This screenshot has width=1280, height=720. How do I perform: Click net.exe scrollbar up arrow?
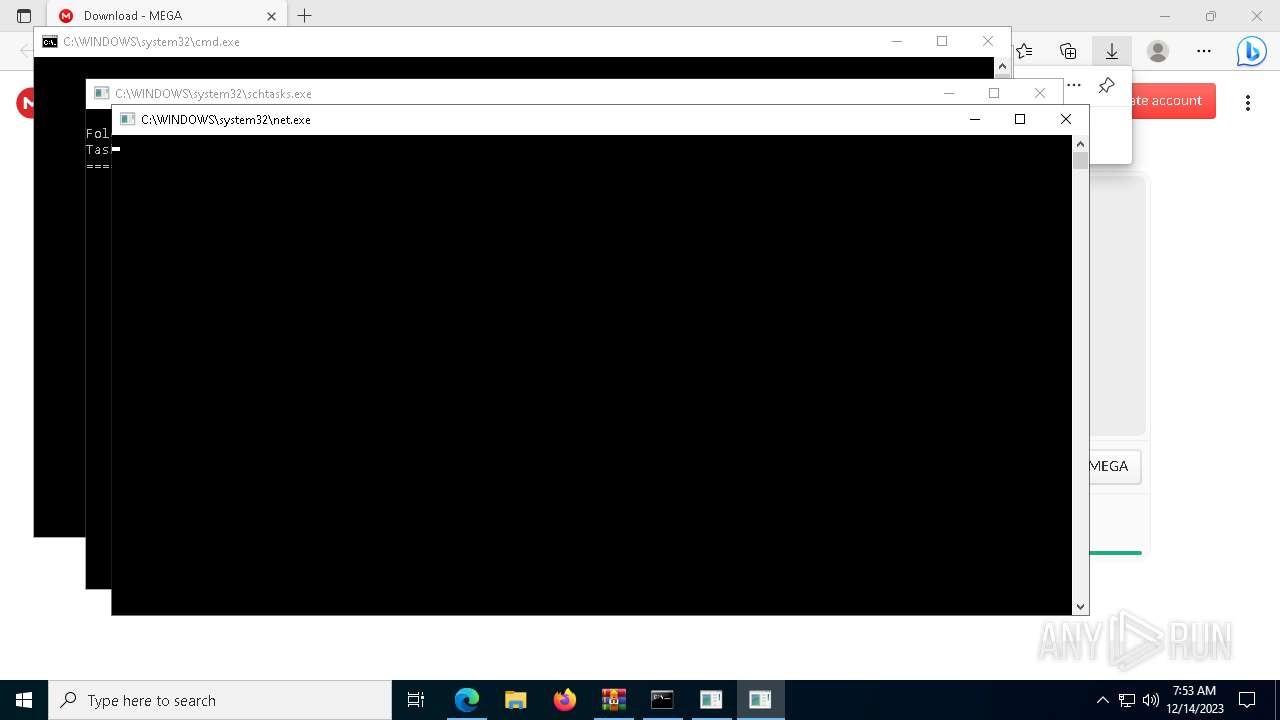pyautogui.click(x=1080, y=144)
